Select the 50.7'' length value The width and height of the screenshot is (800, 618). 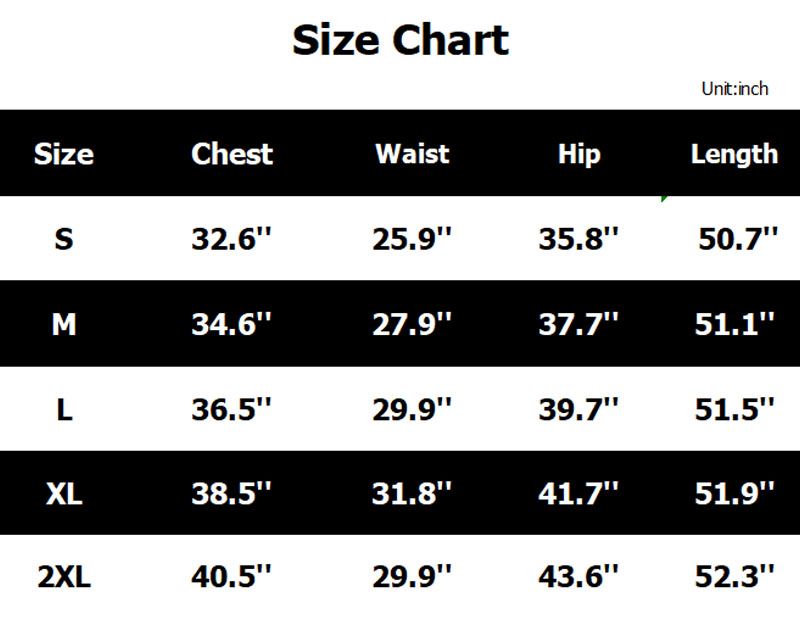pyautogui.click(x=738, y=239)
